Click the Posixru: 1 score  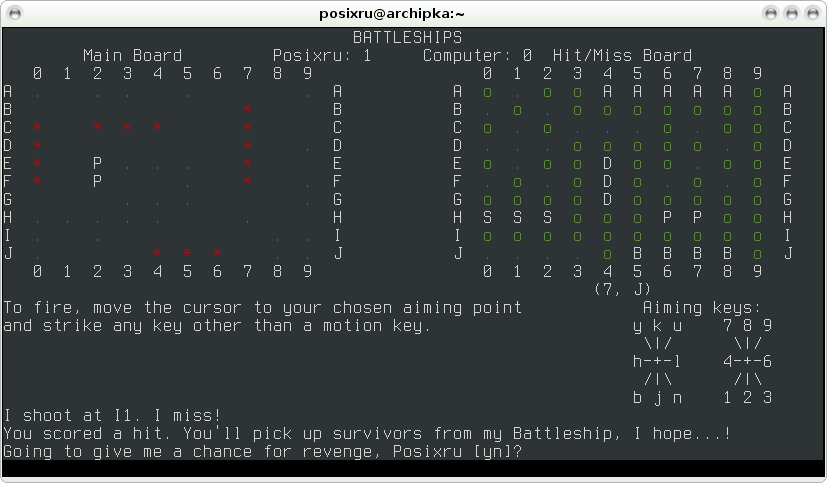pyautogui.click(x=322, y=55)
